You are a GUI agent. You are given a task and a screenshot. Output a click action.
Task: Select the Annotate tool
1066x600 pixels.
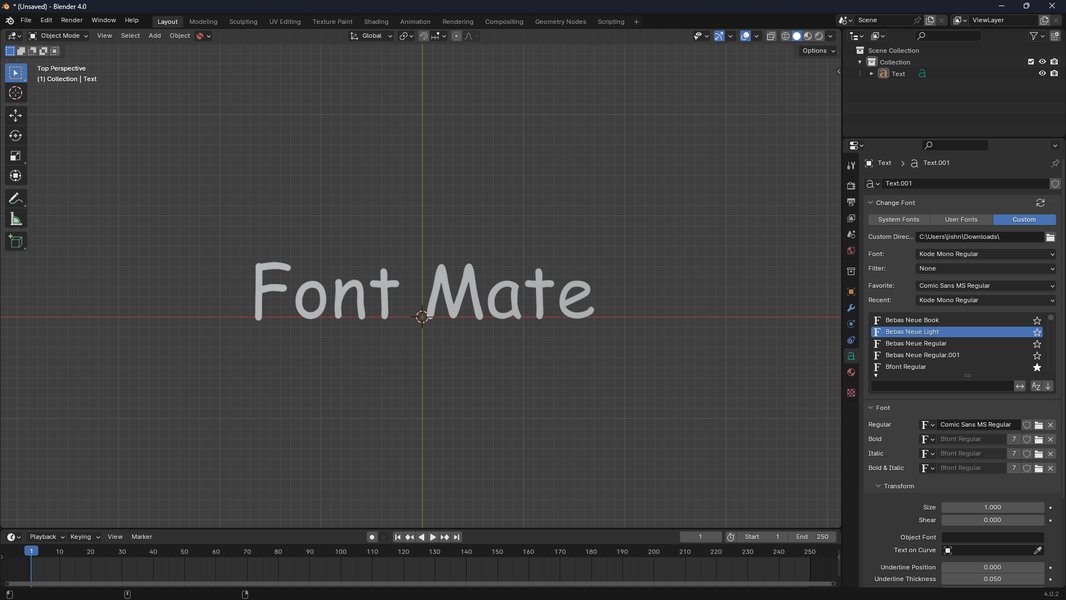point(16,199)
